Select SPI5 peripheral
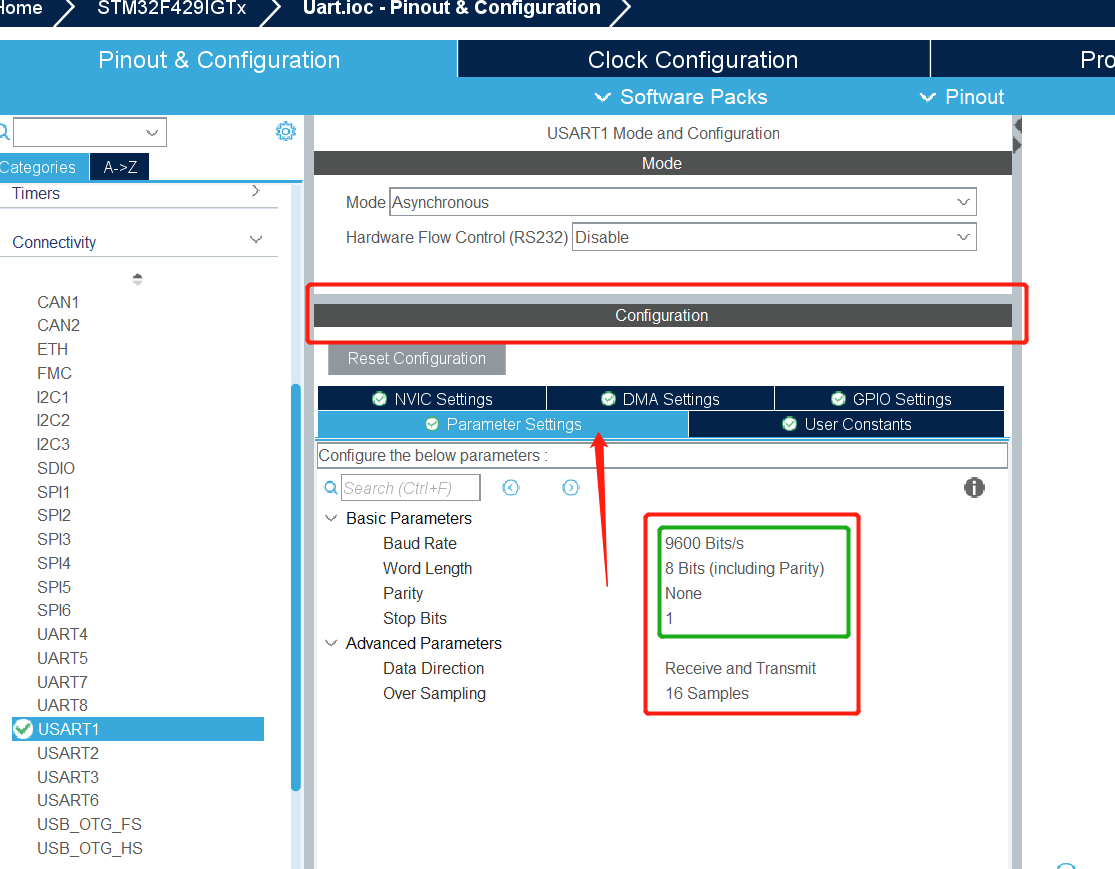 pyautogui.click(x=54, y=587)
